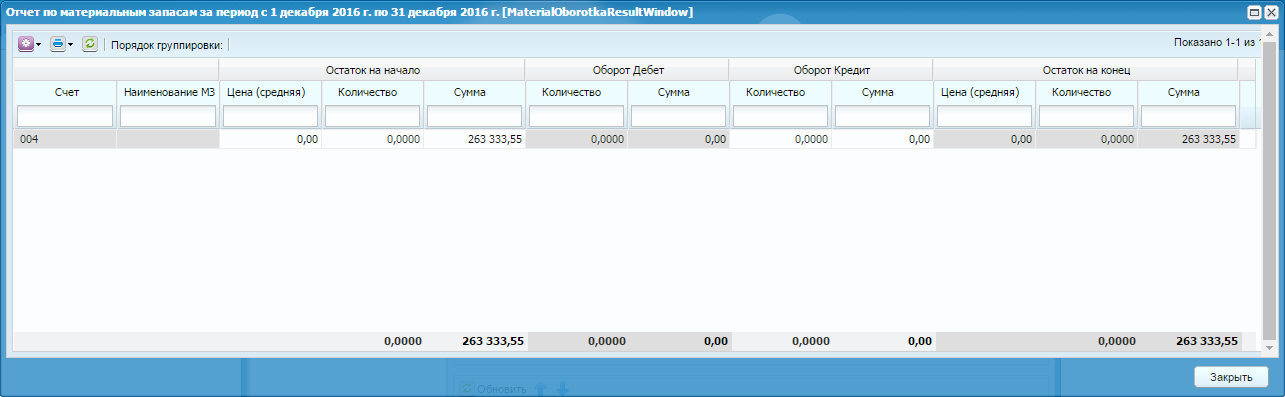This screenshot has width=1285, height=397.
Task: Click the vertical scrollbar of the table
Action: click(x=1269, y=190)
